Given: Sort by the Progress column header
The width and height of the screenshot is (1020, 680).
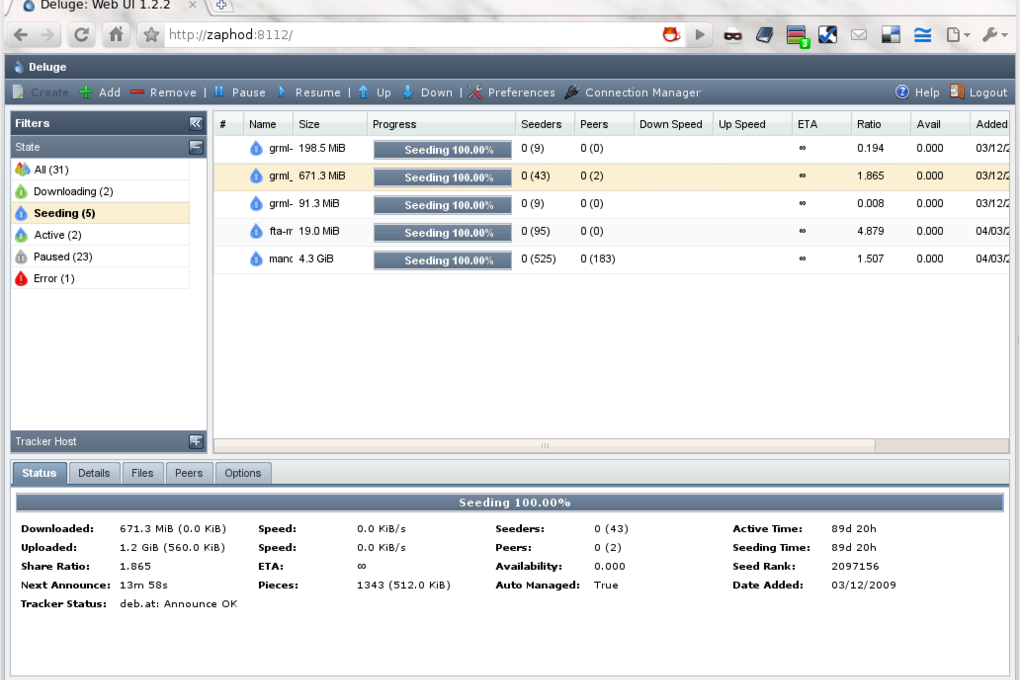Looking at the screenshot, I should (441, 124).
